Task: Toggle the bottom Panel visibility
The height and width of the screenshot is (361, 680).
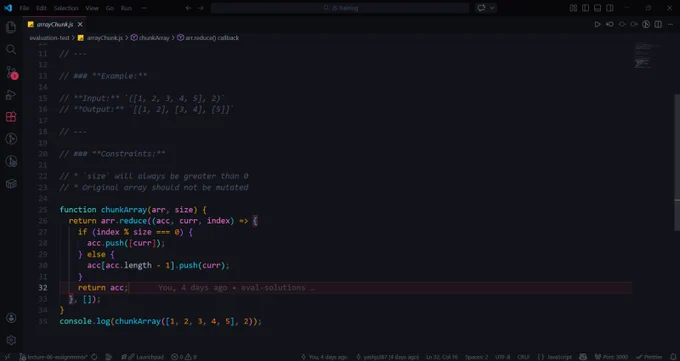Action: pos(598,8)
